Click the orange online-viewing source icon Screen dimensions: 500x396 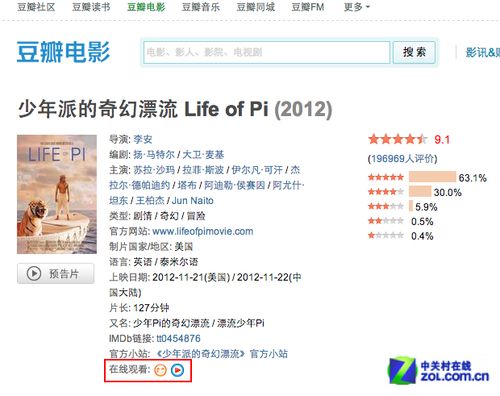point(160,370)
